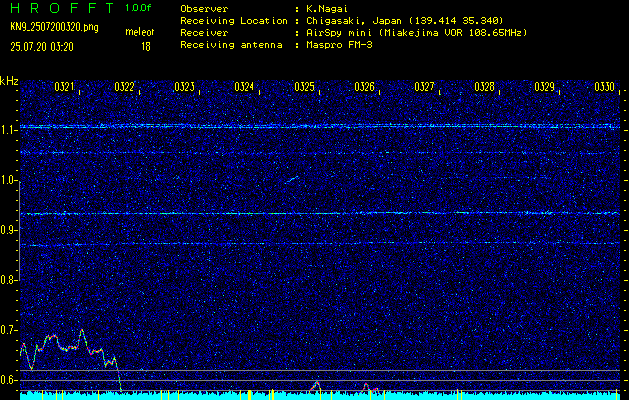Click the 1.1 frequency axis label

click(x=7, y=131)
